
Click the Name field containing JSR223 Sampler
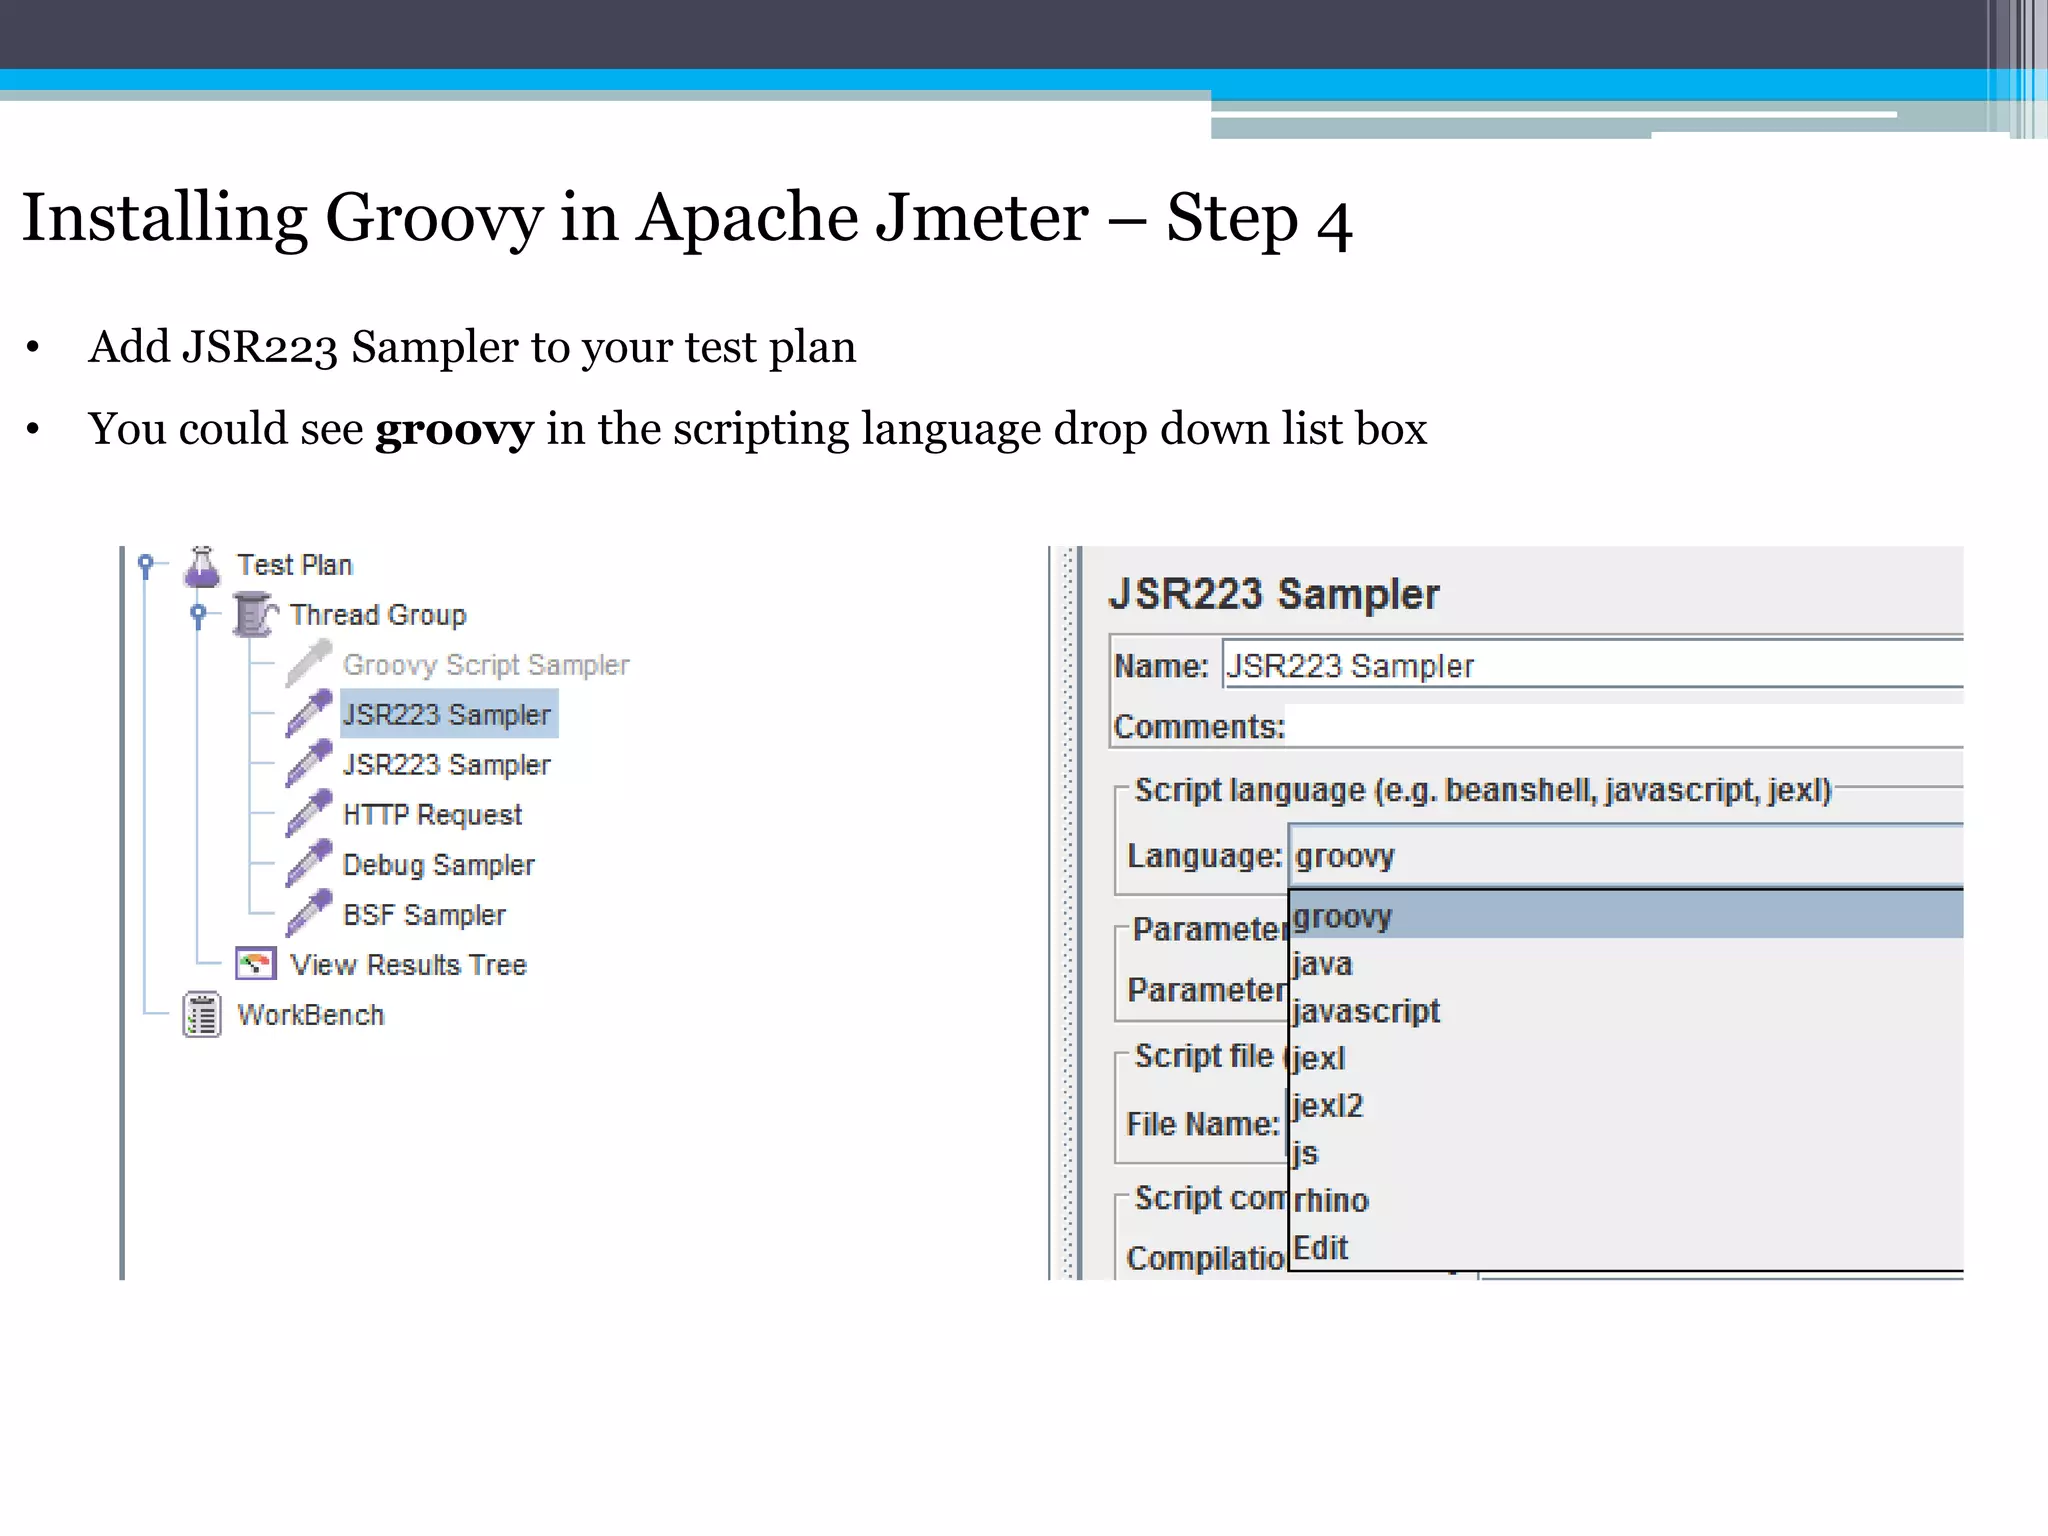(x=1593, y=665)
